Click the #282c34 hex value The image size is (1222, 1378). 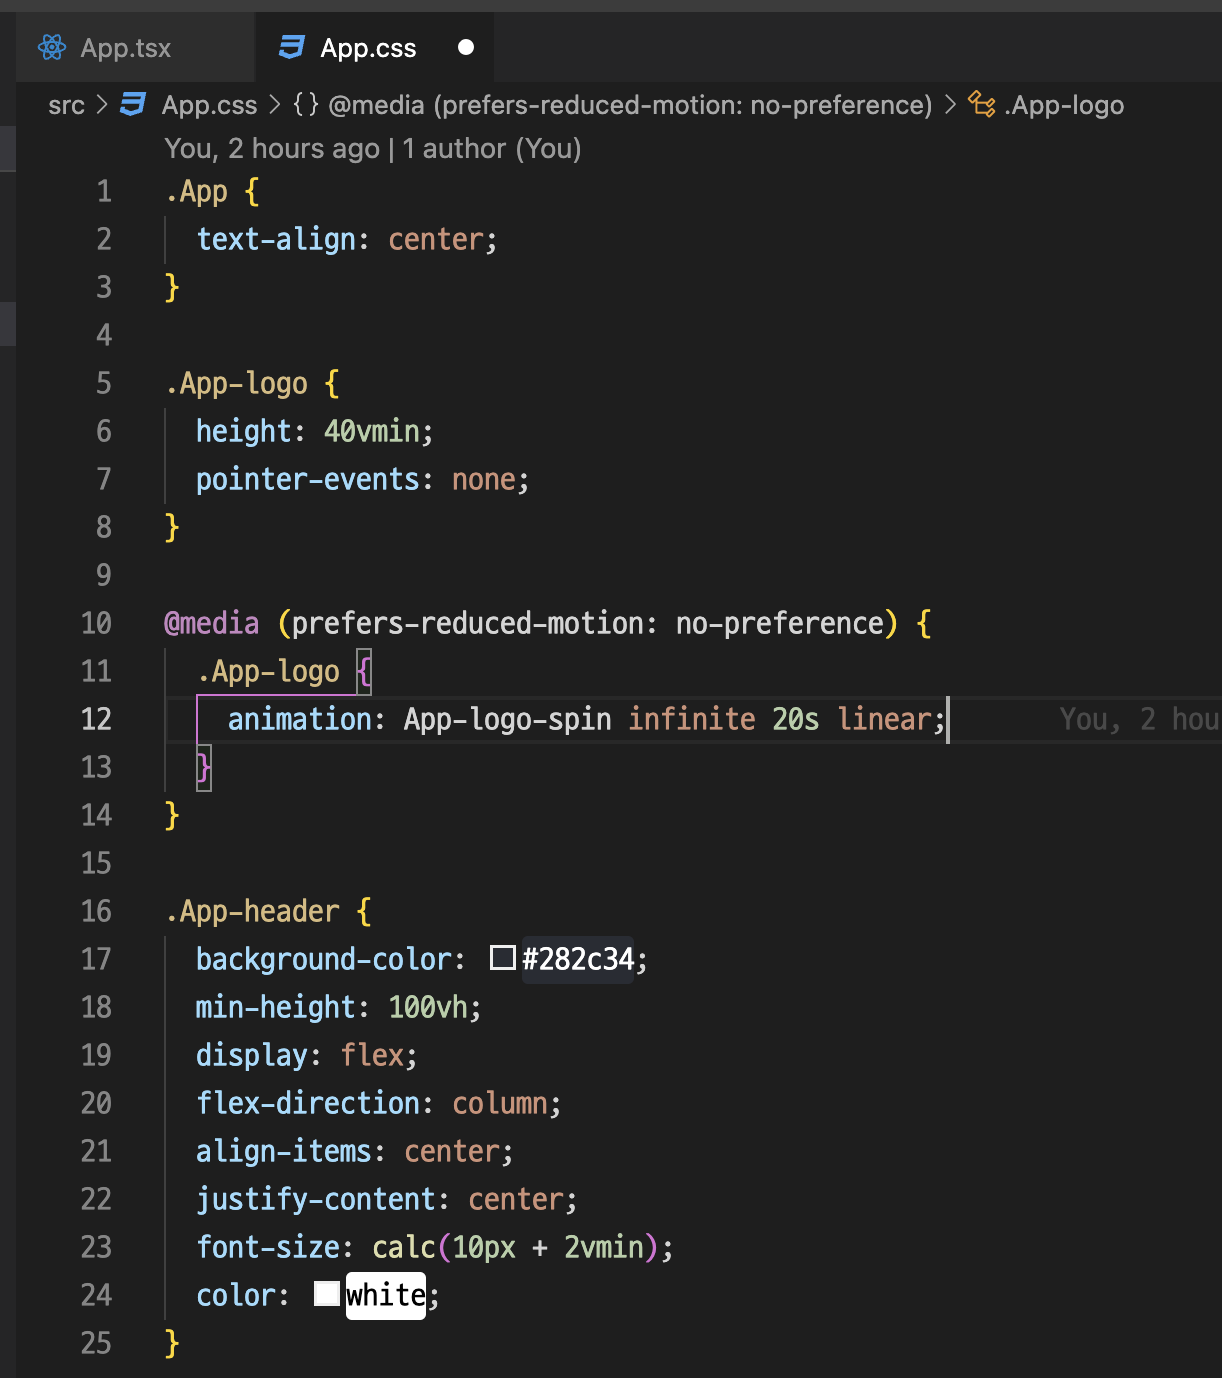(578, 960)
